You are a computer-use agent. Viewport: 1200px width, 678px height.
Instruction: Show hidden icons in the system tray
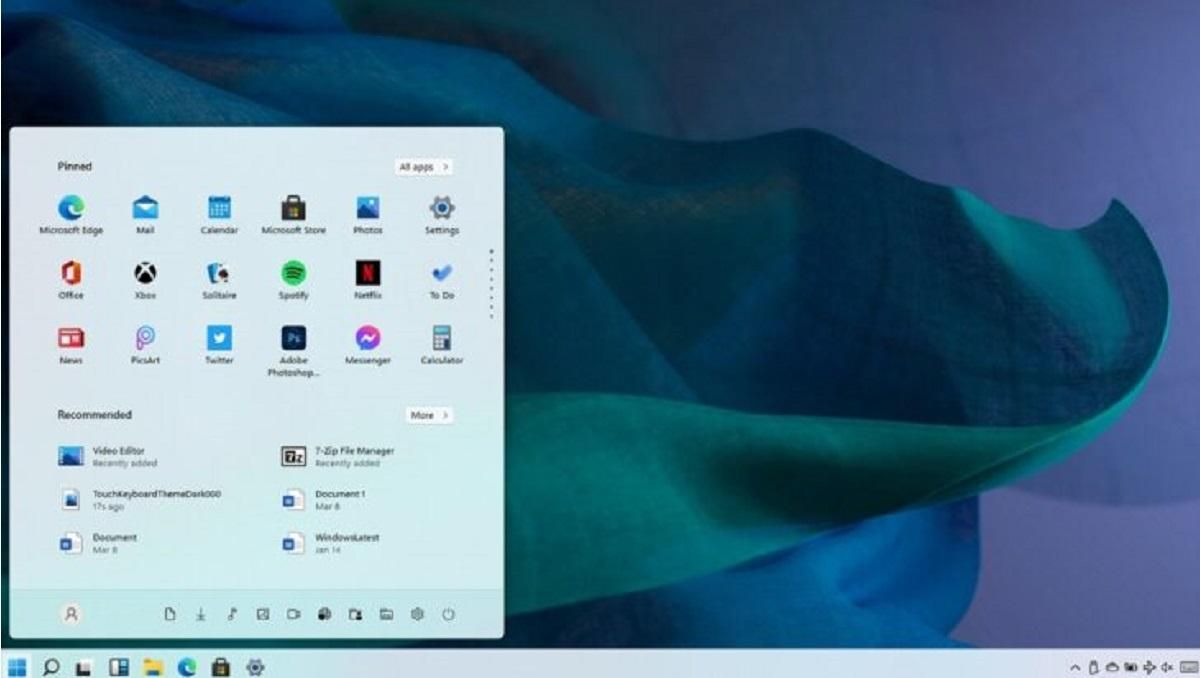(x=1076, y=665)
